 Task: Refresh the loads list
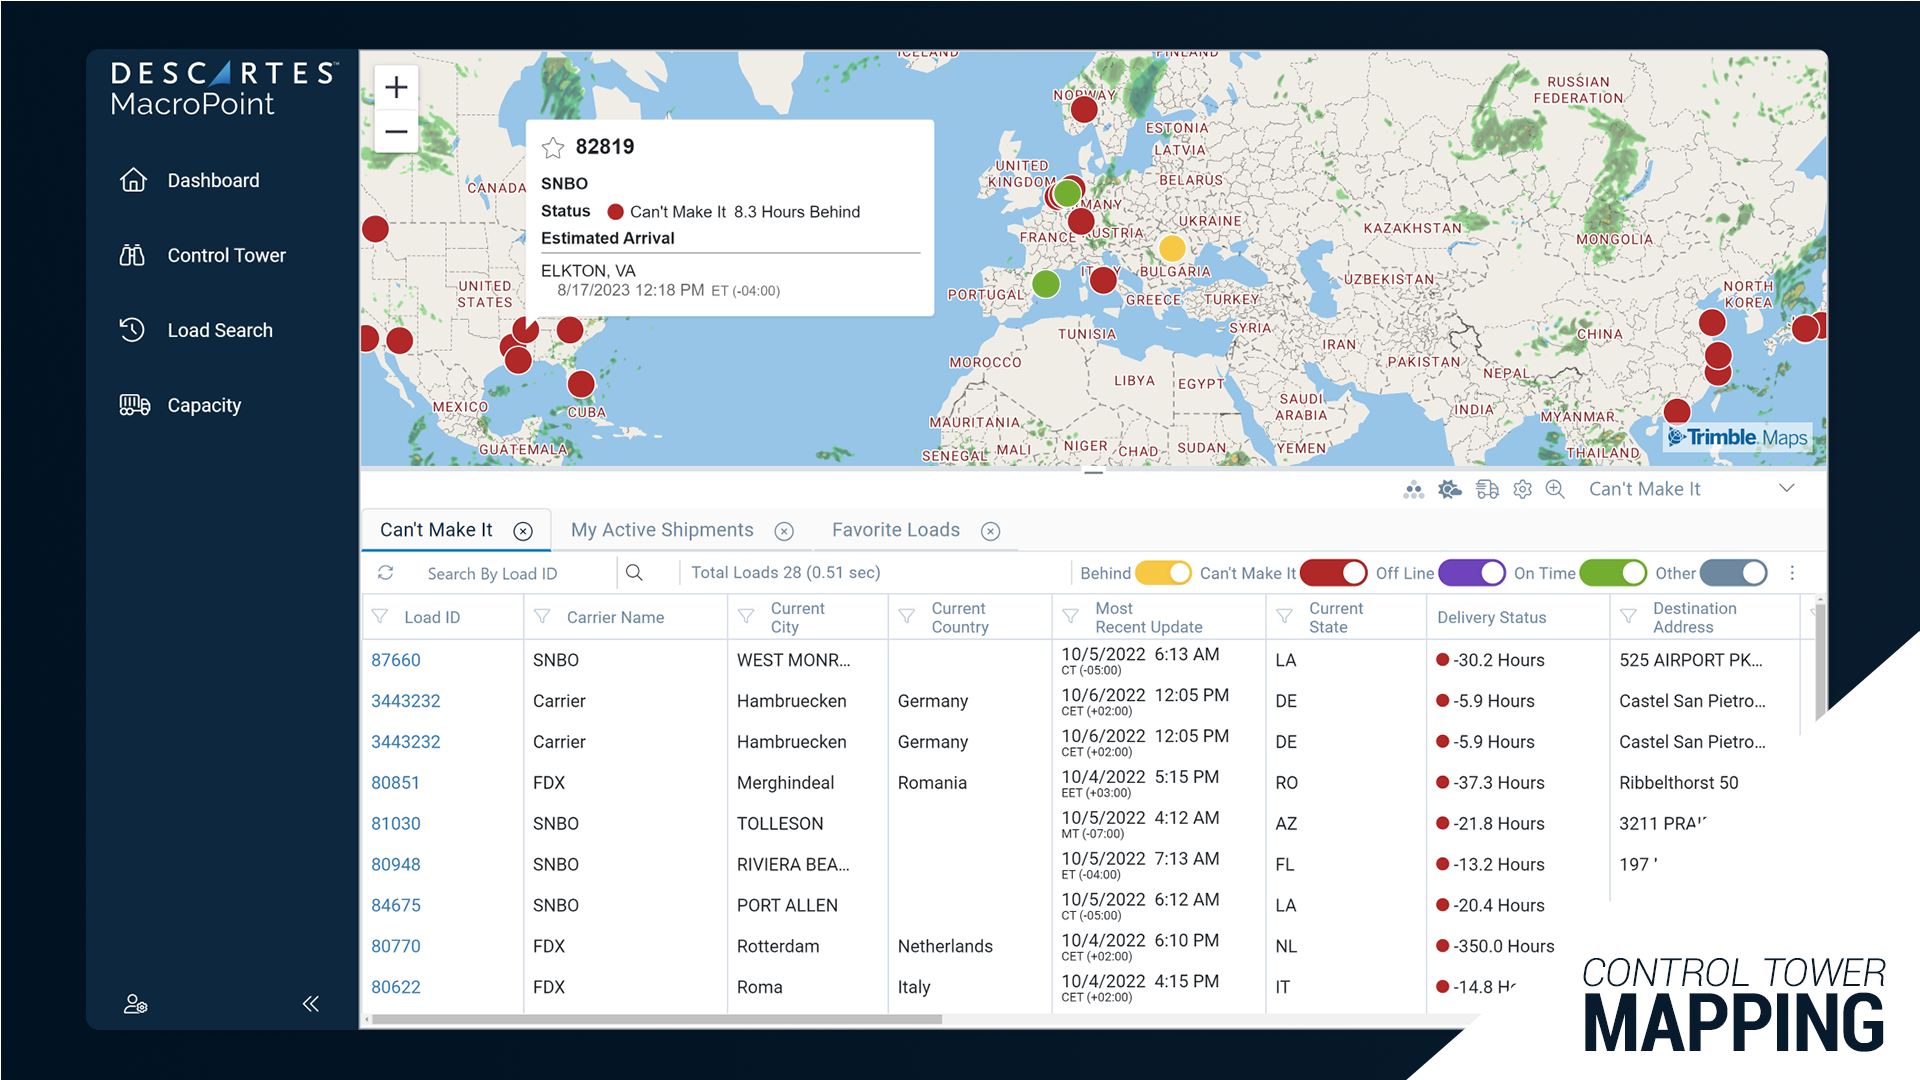(x=386, y=573)
